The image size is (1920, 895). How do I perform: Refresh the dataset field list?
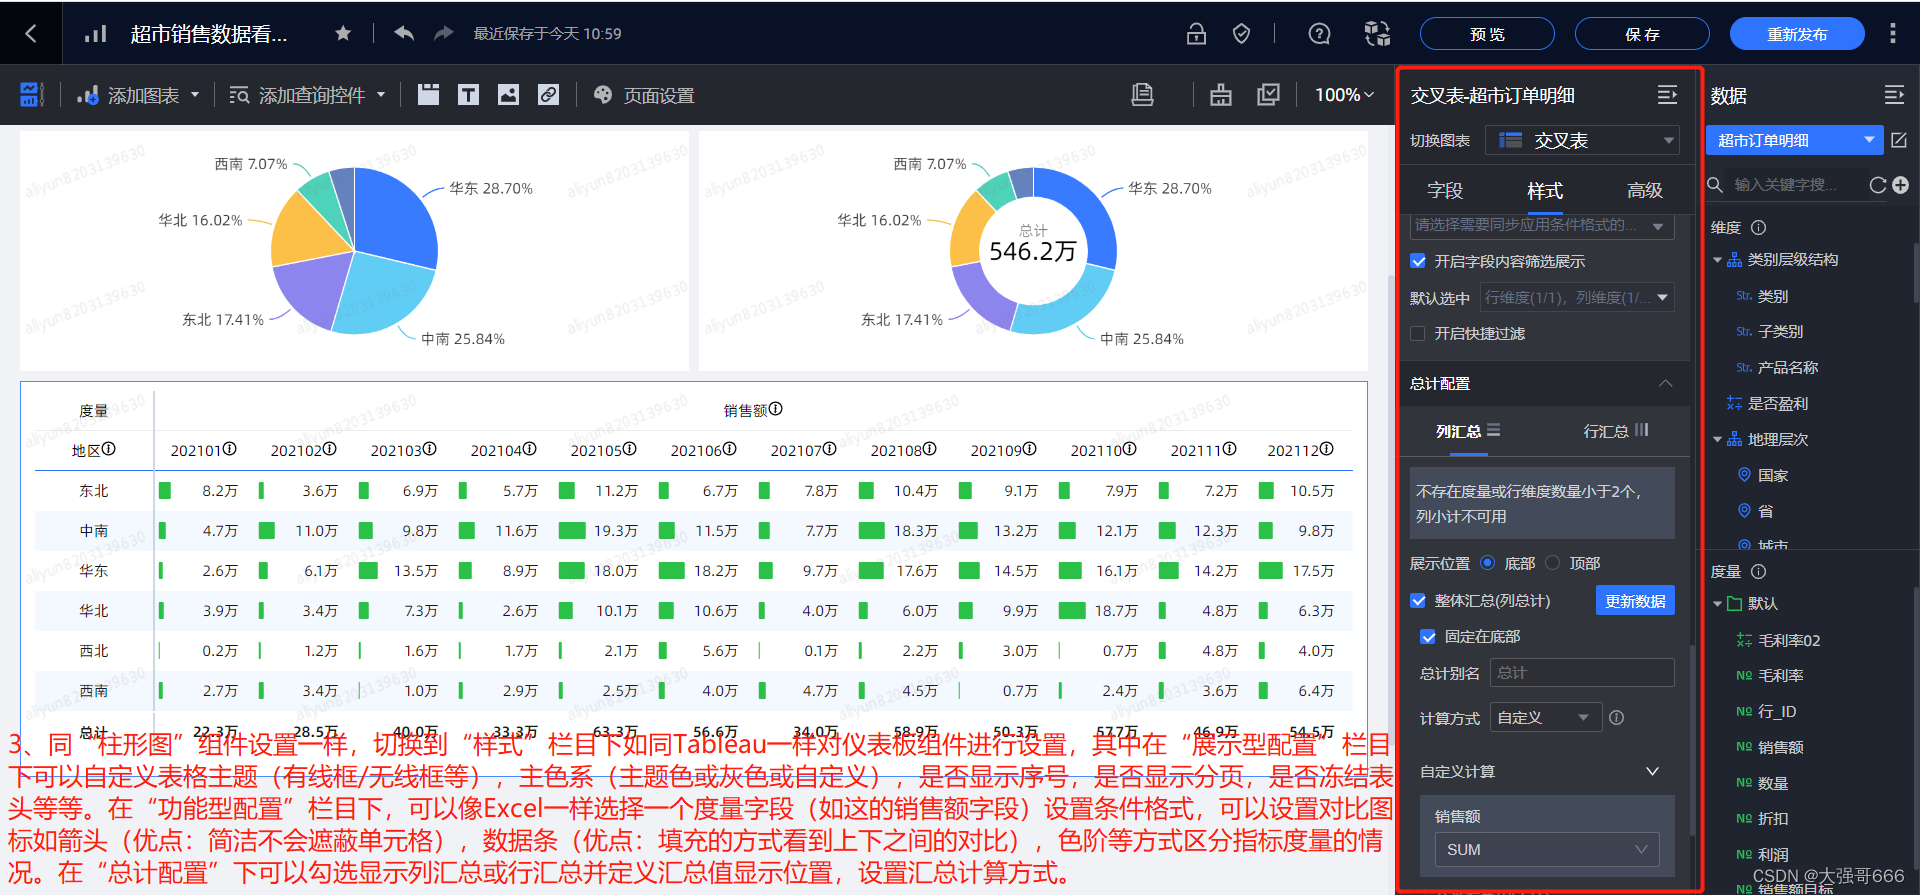click(1878, 185)
